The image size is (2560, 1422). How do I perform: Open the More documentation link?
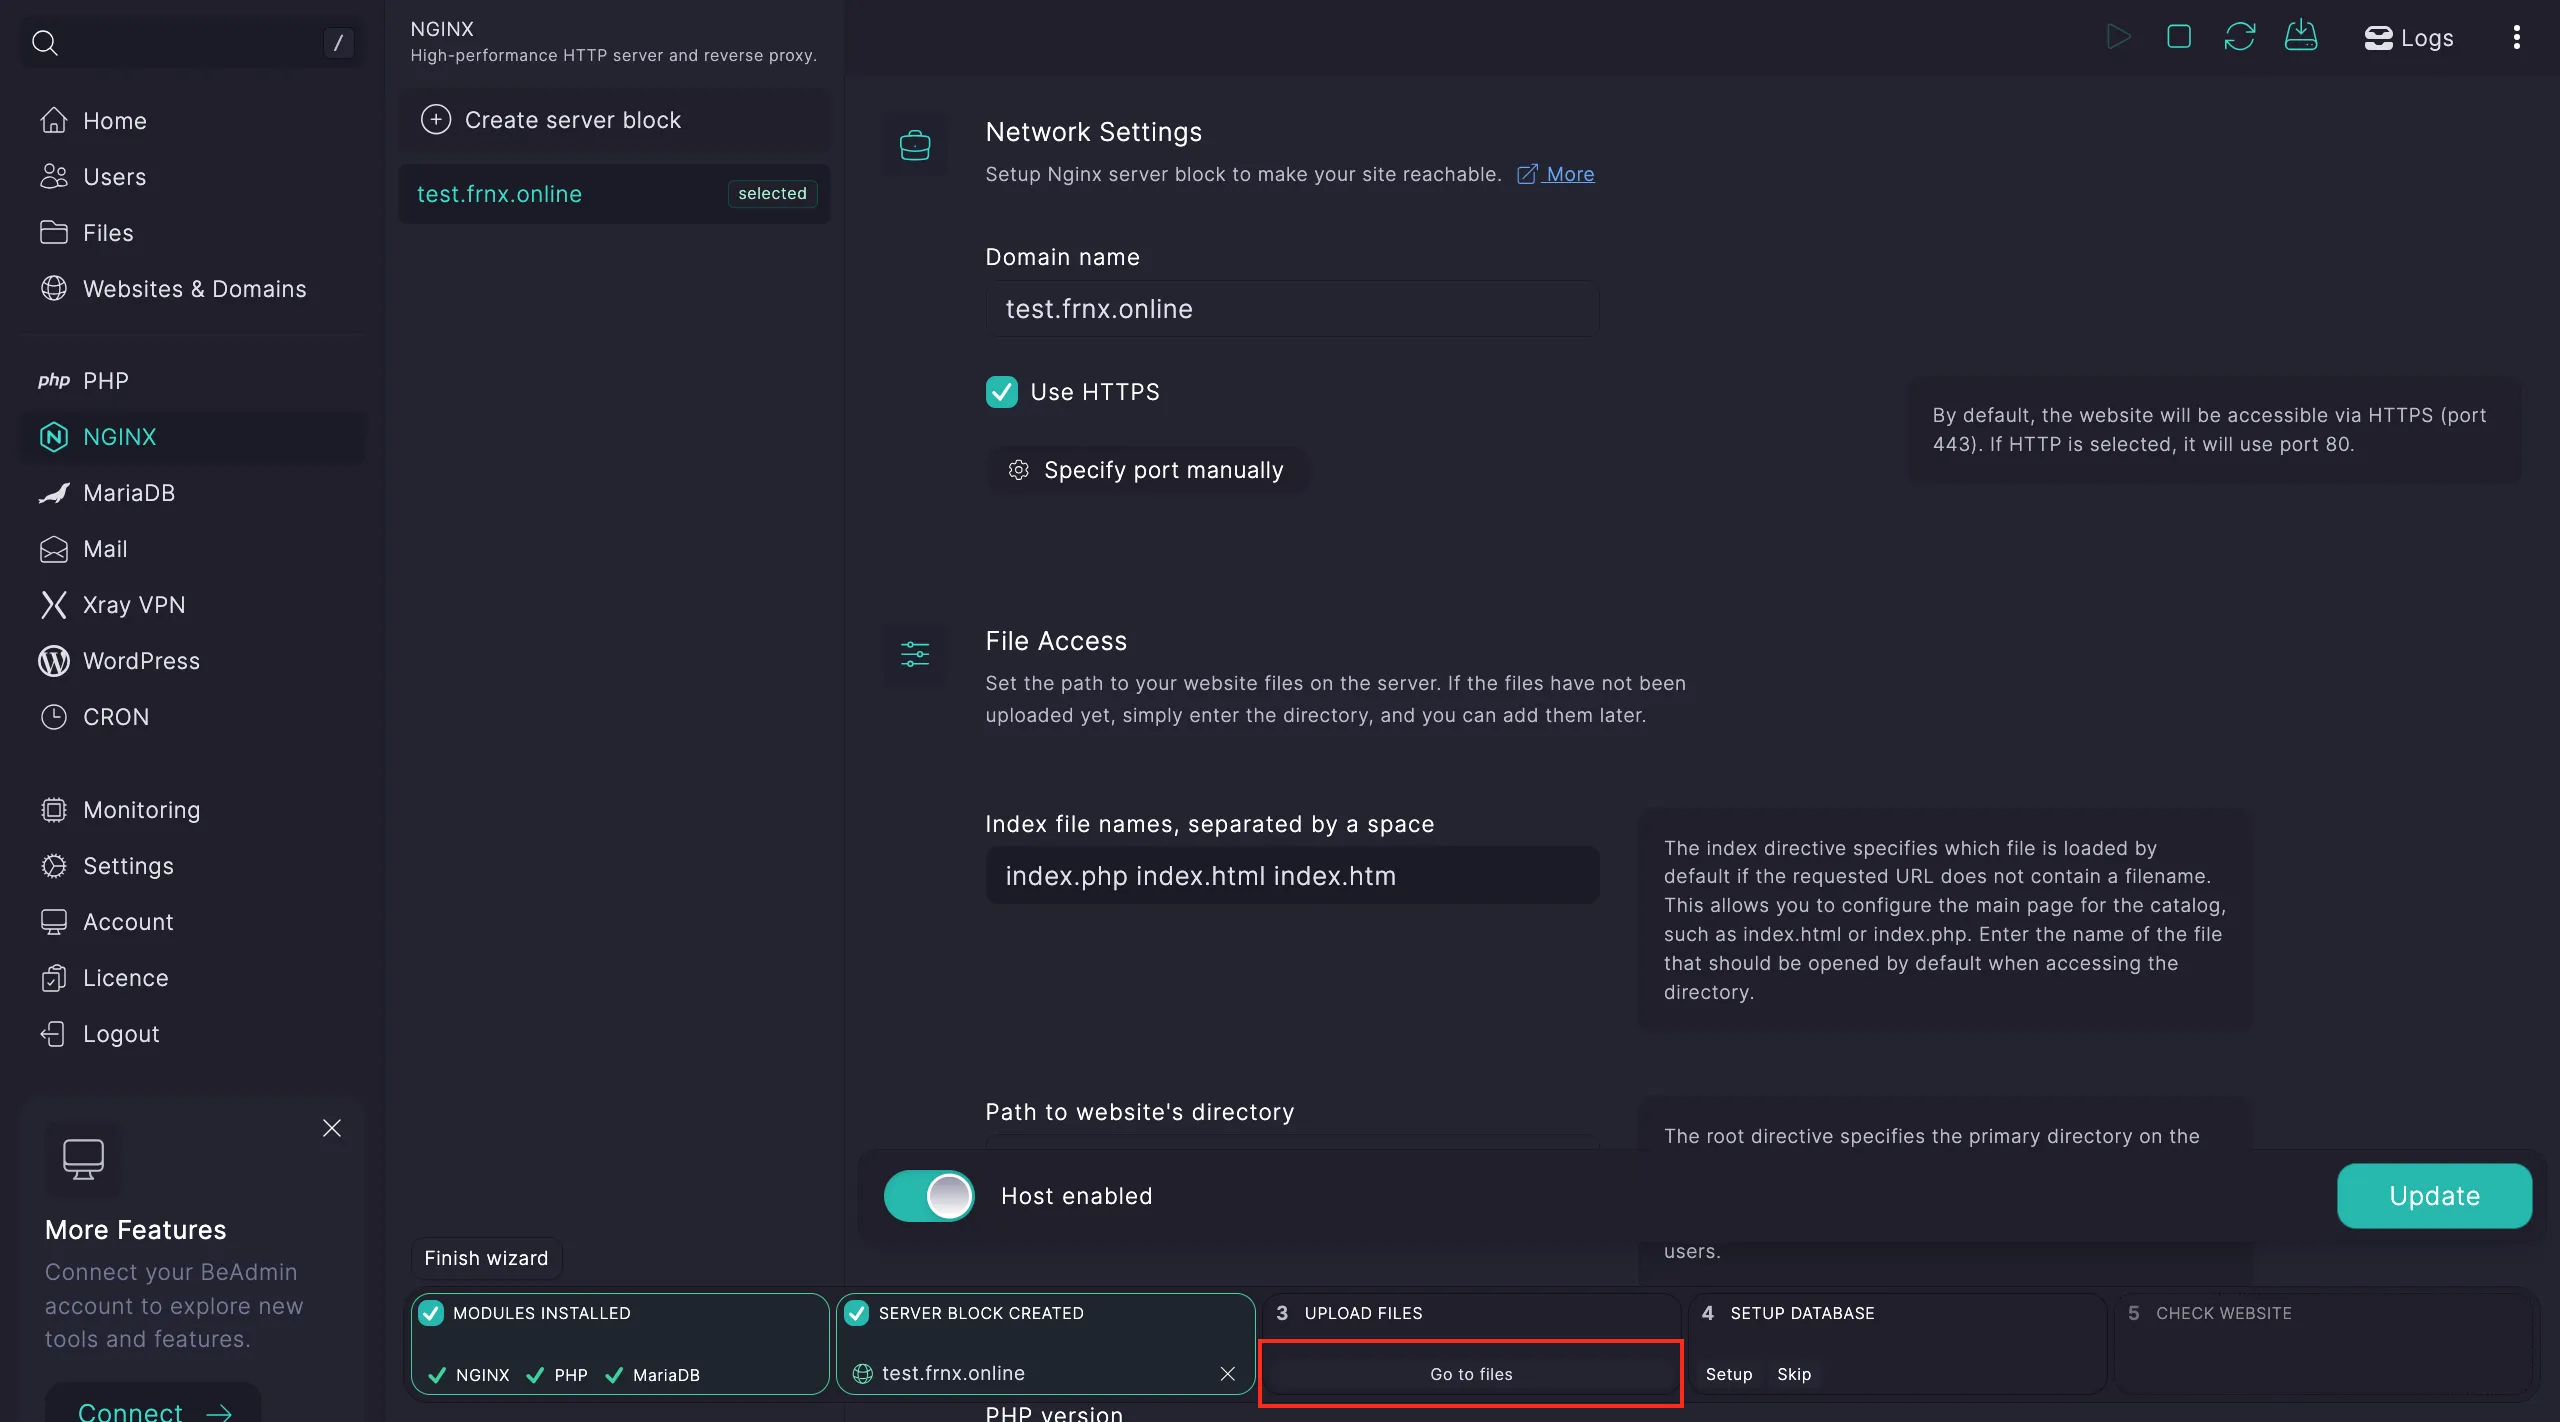click(1556, 174)
